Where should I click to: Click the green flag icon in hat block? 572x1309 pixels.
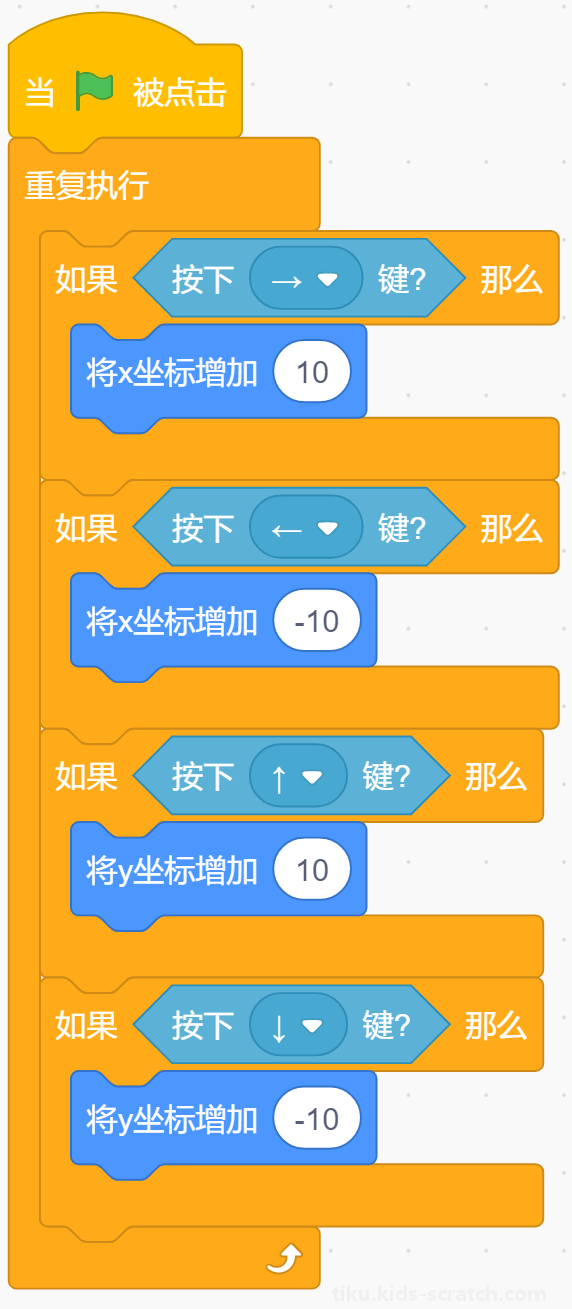(x=95, y=92)
